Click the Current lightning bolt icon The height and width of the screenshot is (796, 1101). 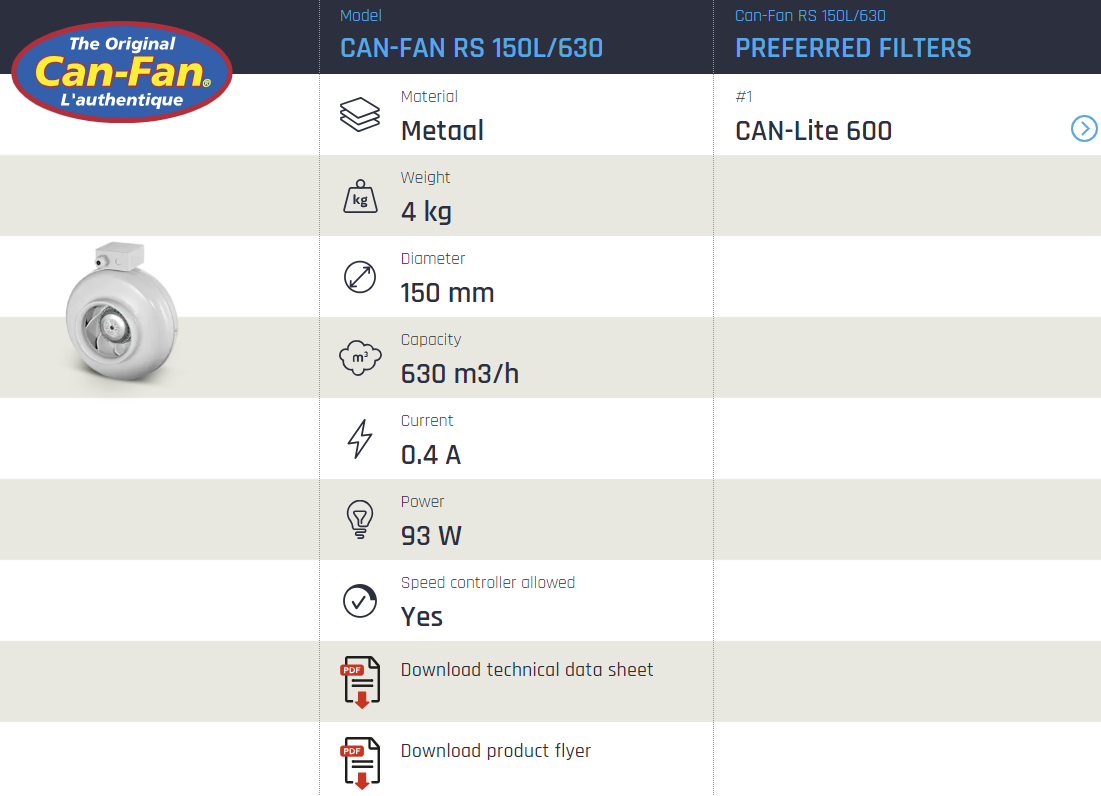pos(360,439)
